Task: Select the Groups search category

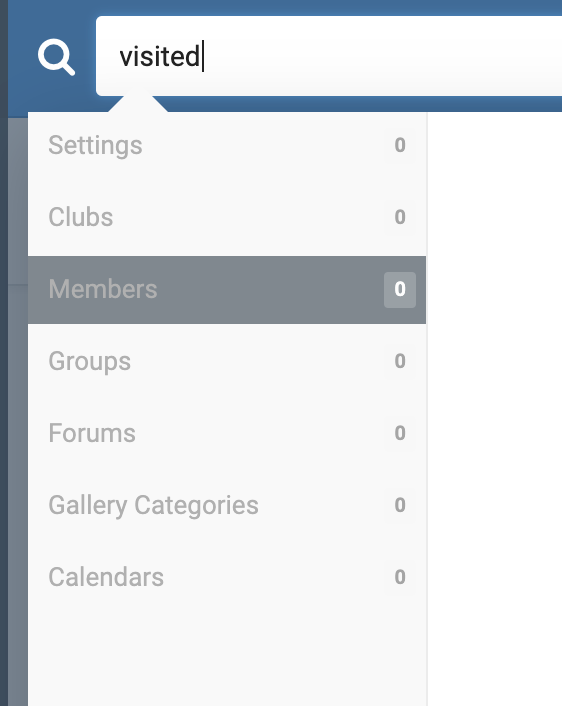Action: click(x=227, y=361)
